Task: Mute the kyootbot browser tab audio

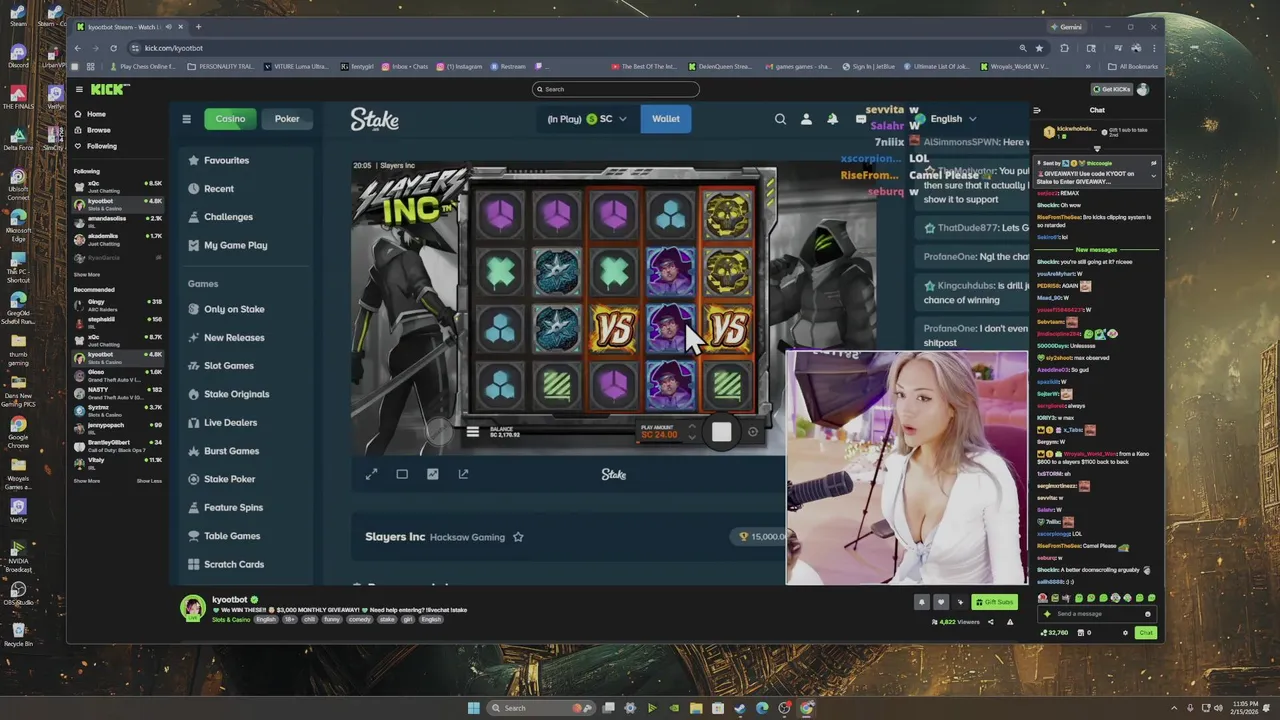Action: (x=169, y=27)
